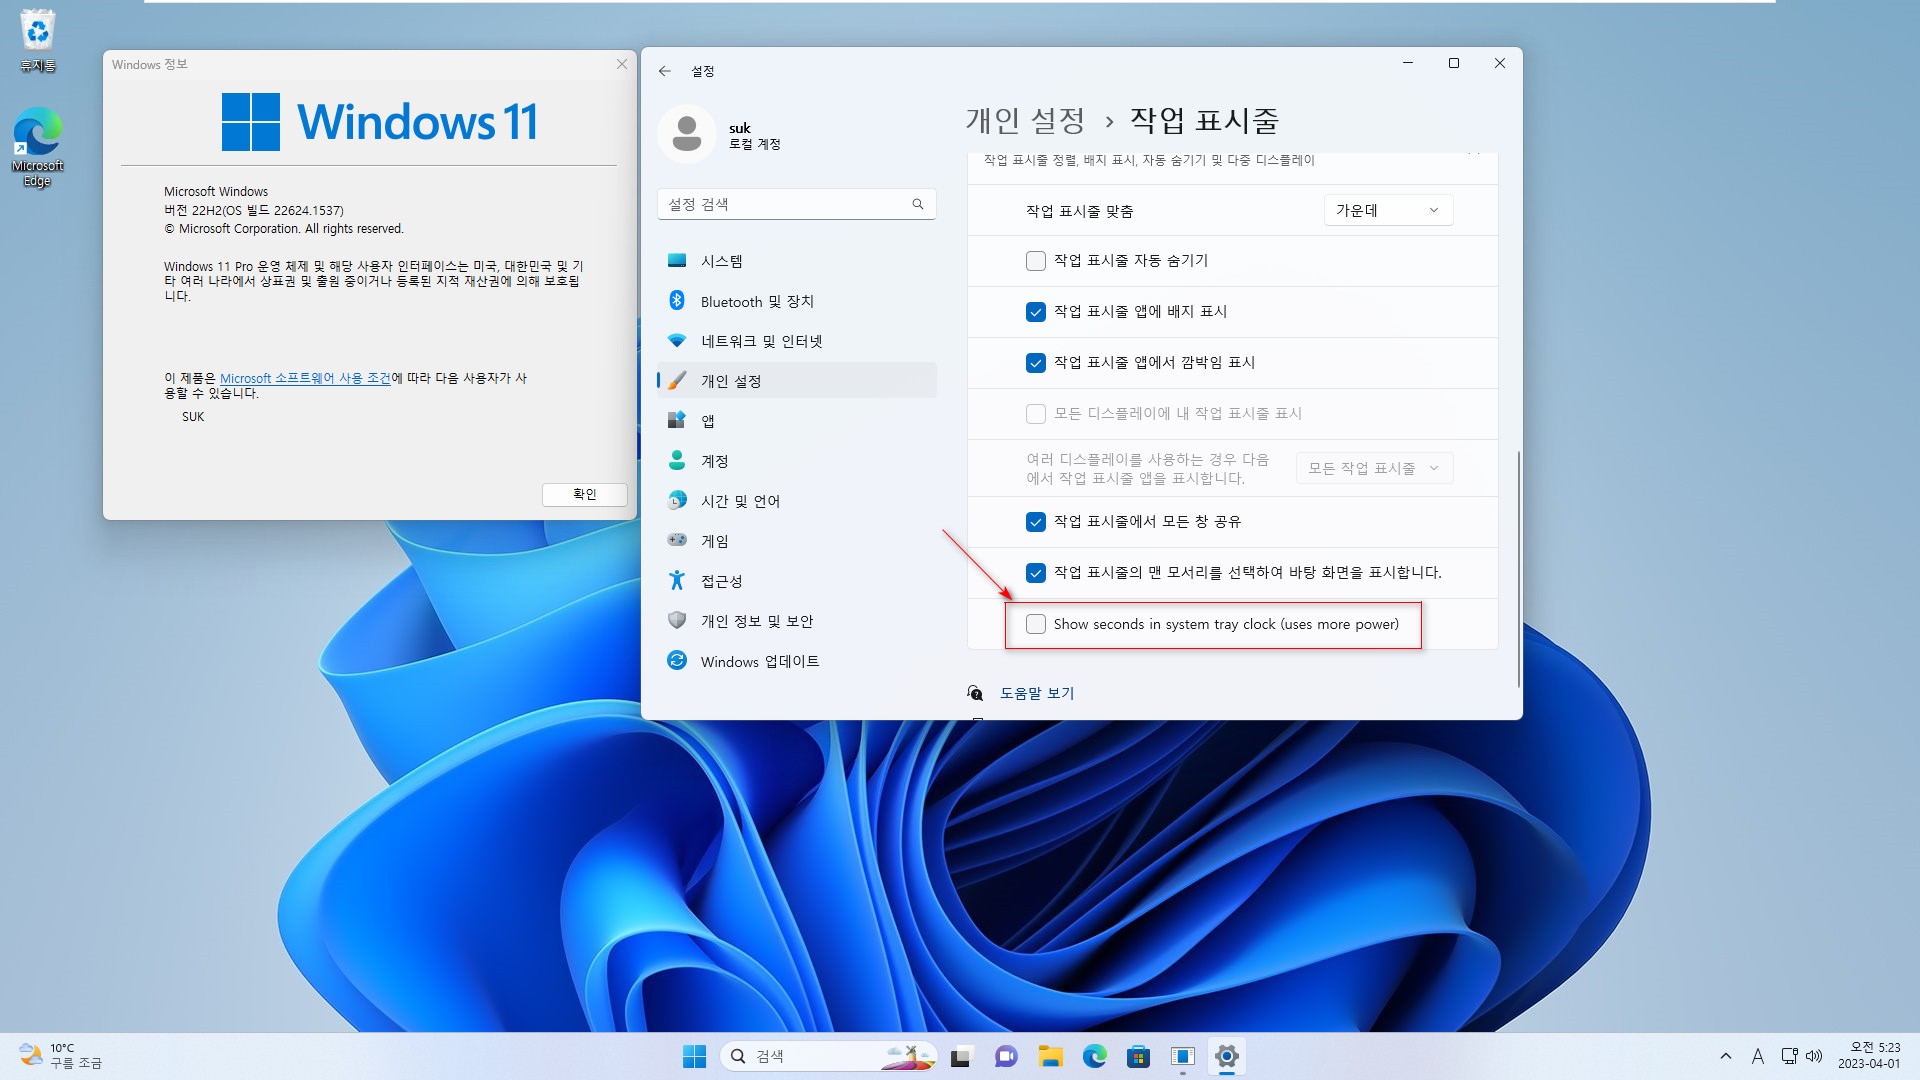This screenshot has width=1920, height=1080.
Task: Click the Settings window vertical scrollbar
Action: coord(1518,568)
